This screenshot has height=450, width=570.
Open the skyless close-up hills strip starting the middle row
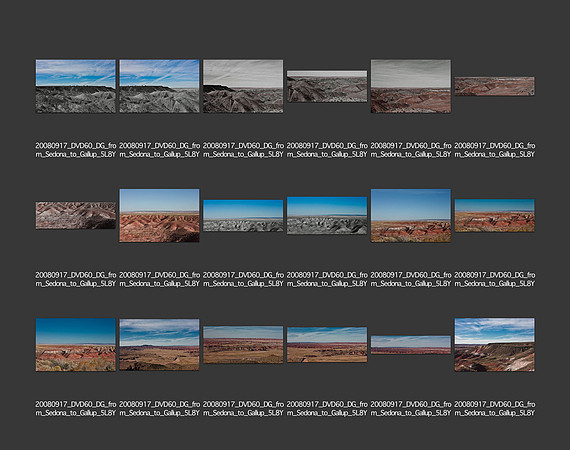pos(76,216)
